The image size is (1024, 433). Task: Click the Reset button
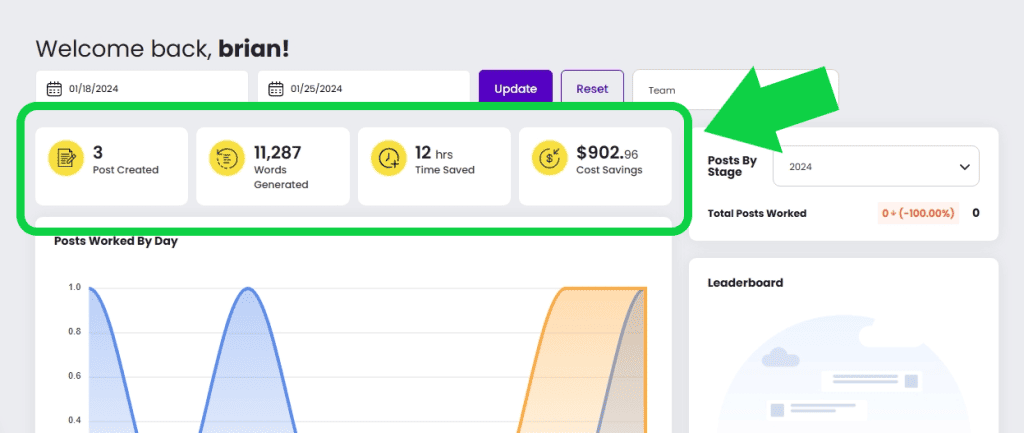592,89
